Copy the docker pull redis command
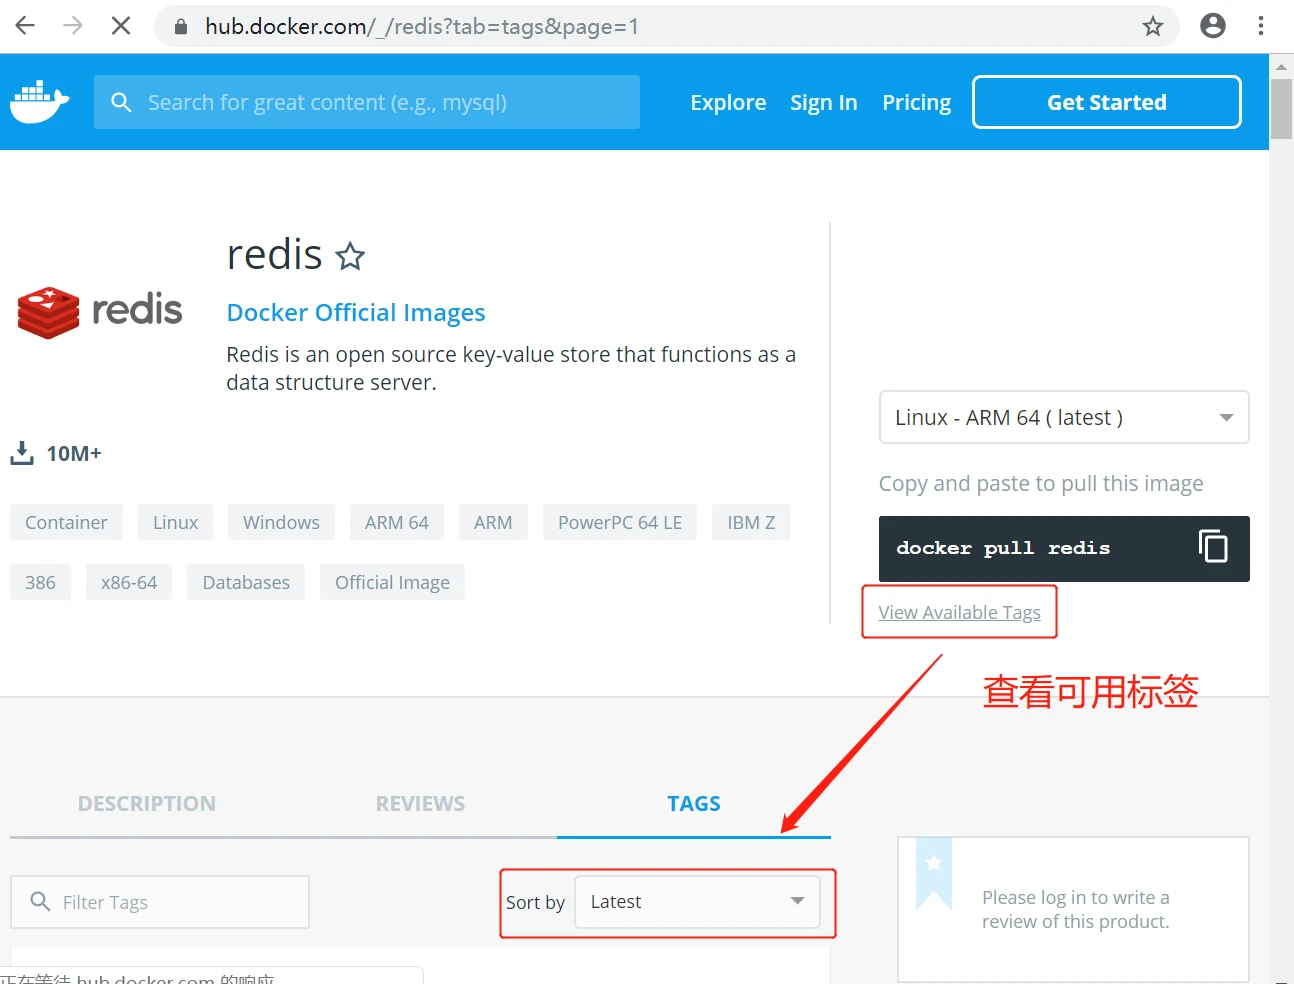The image size is (1294, 984). (x=1212, y=547)
